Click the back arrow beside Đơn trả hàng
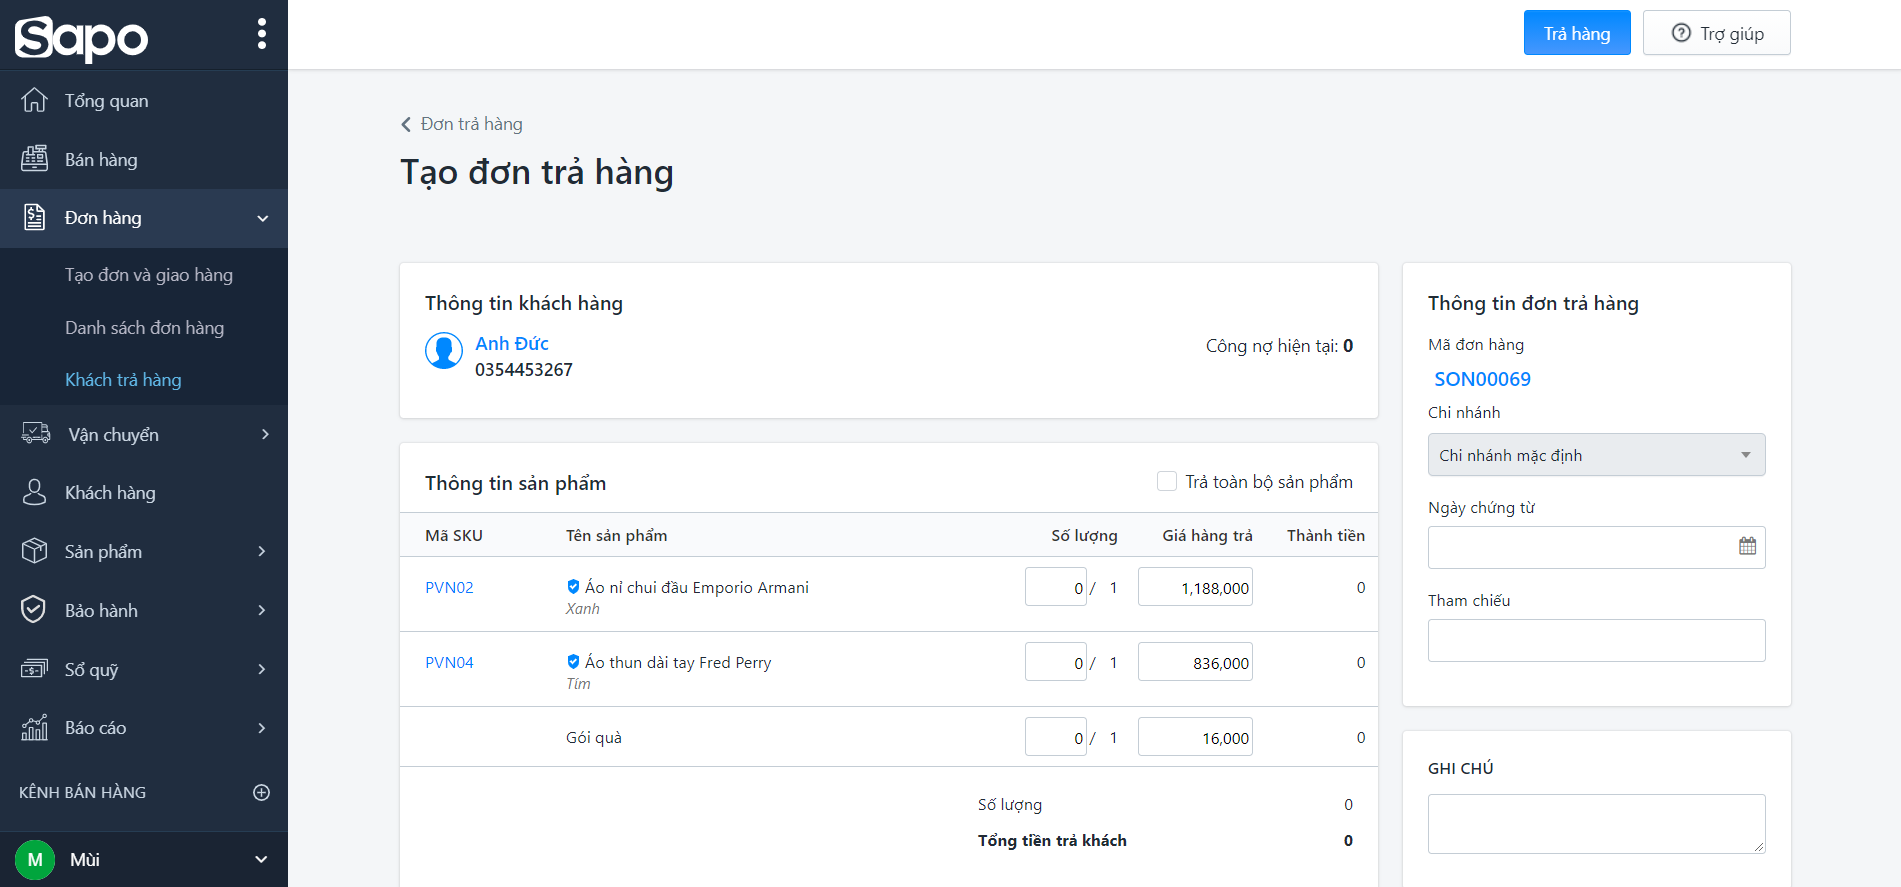1901x887 pixels. coord(406,124)
